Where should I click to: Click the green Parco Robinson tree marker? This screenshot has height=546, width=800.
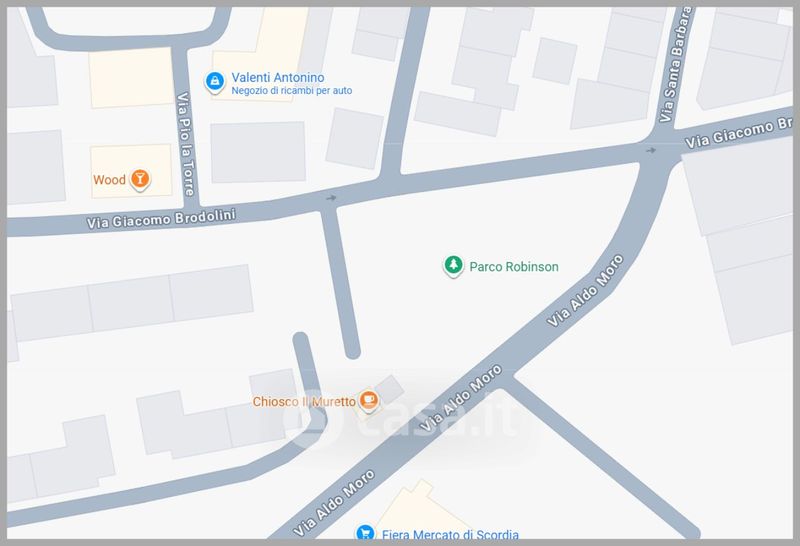click(453, 266)
